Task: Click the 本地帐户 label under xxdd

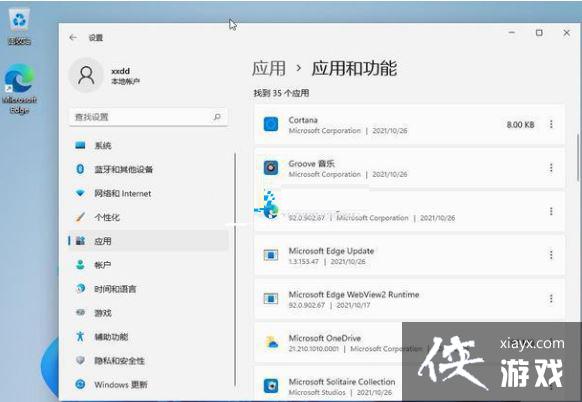Action: click(125, 81)
